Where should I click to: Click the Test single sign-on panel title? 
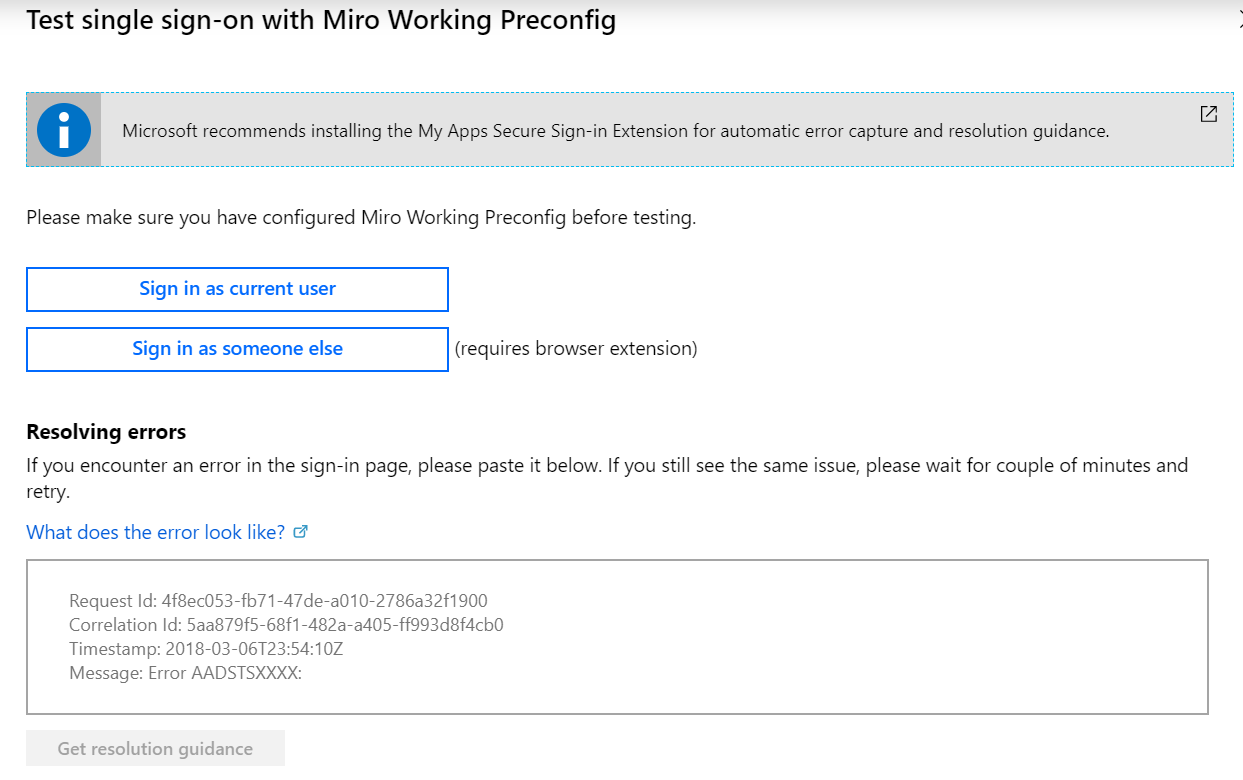tap(320, 21)
